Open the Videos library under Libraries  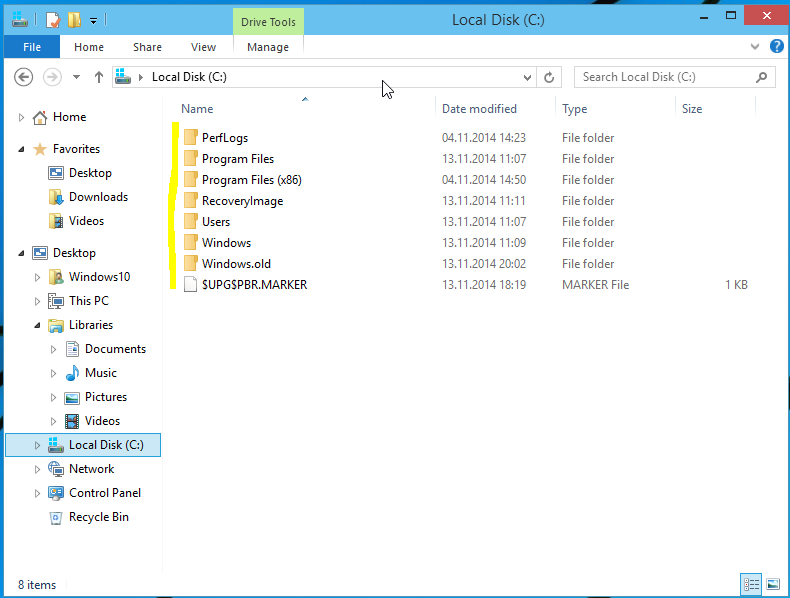coord(102,421)
